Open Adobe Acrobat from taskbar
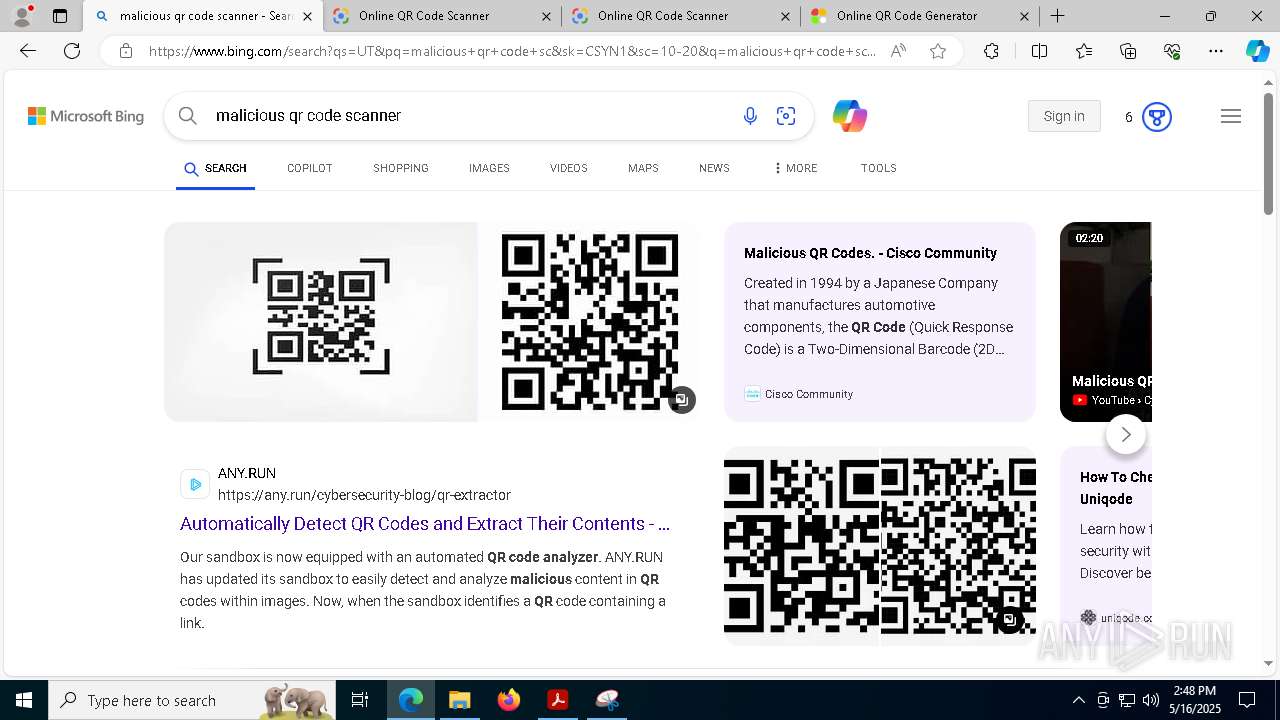 click(x=558, y=700)
